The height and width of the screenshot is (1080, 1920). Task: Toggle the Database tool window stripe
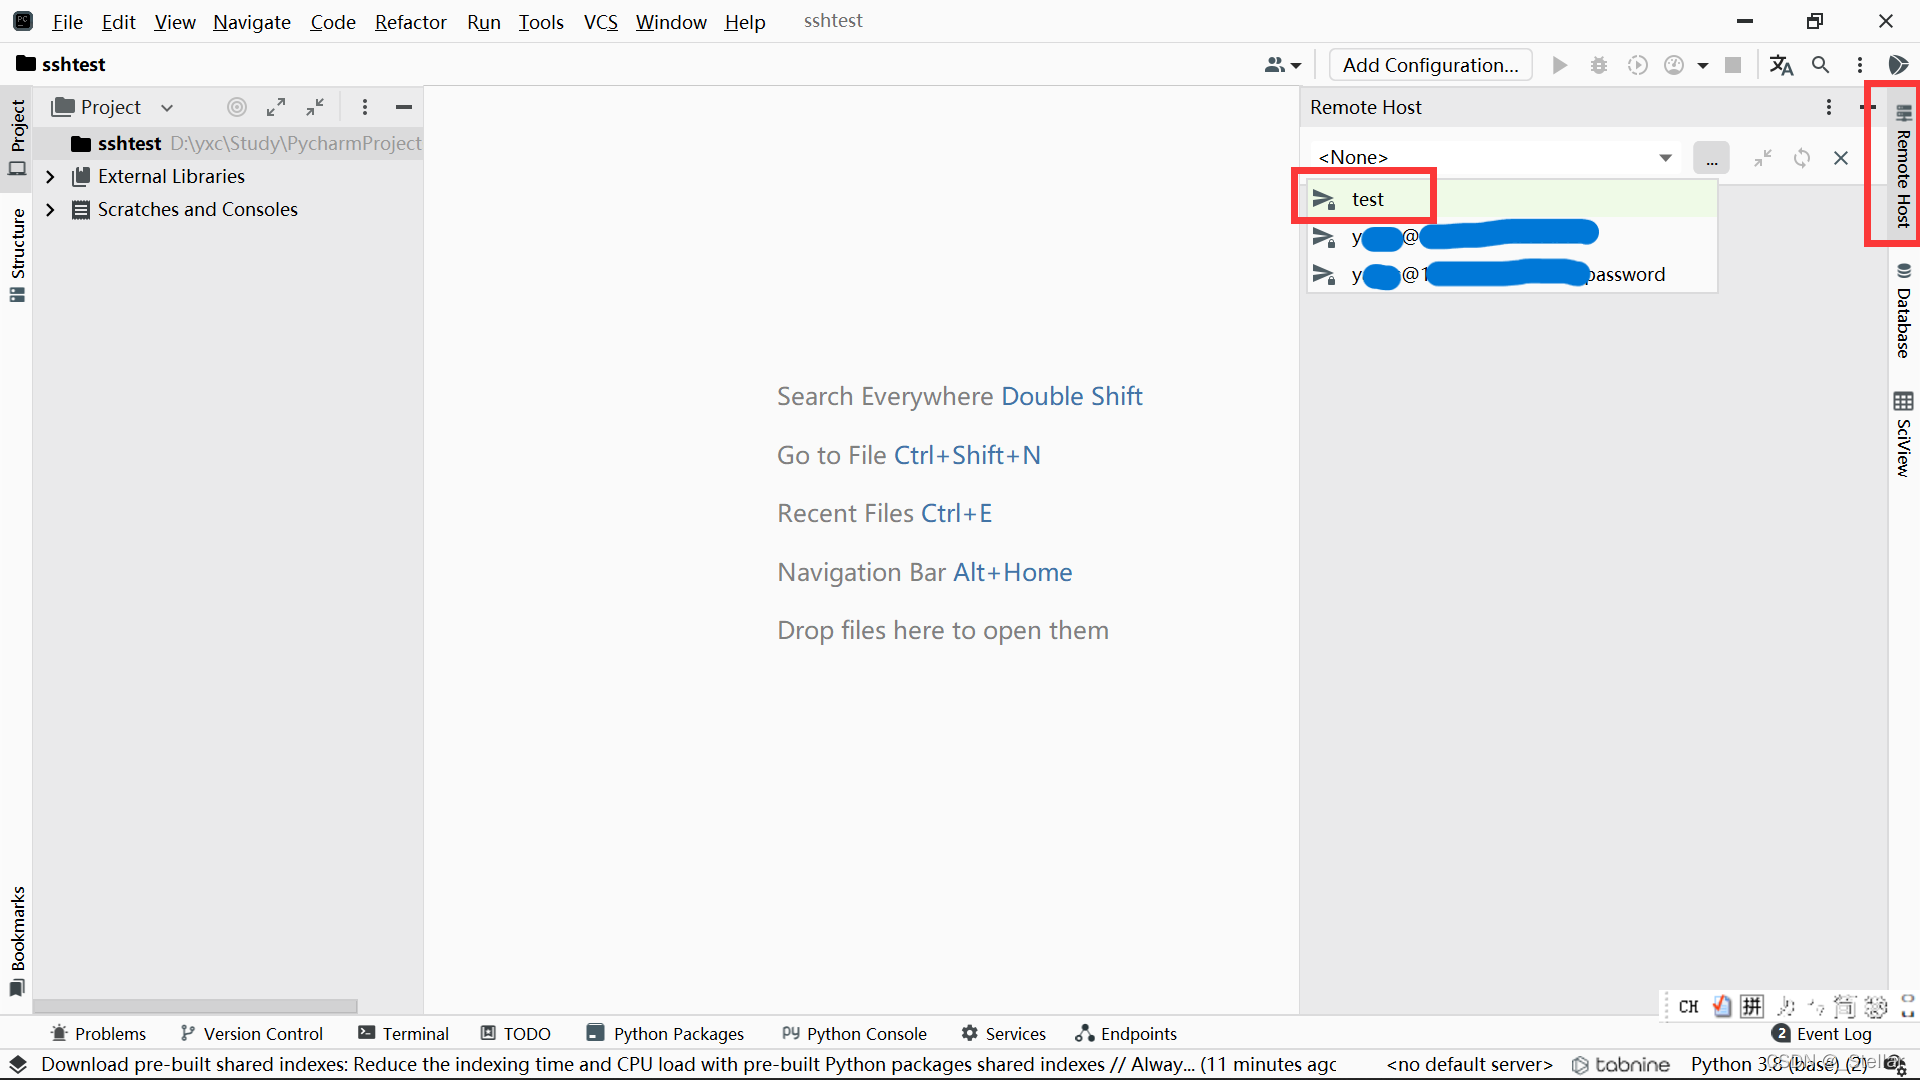[x=1903, y=310]
